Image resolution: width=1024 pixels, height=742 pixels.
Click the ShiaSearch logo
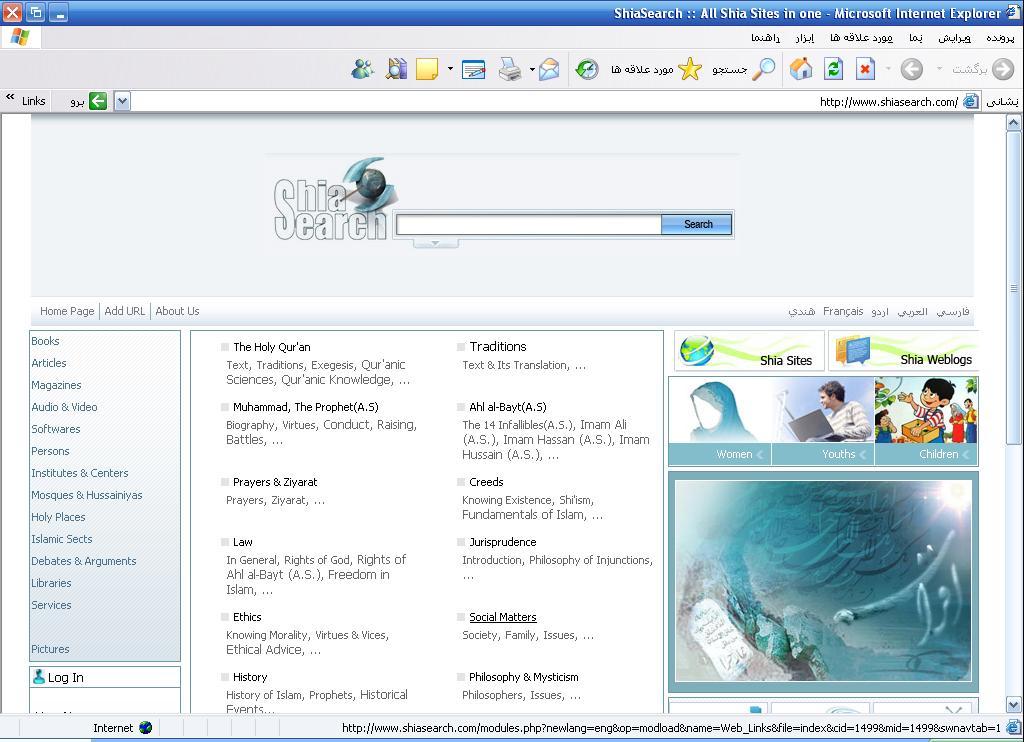tap(334, 199)
